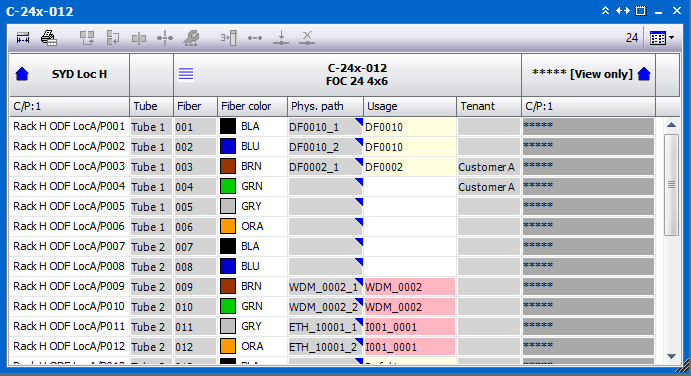
Task: Click physical path ETH_10001_1
Action: tap(325, 327)
